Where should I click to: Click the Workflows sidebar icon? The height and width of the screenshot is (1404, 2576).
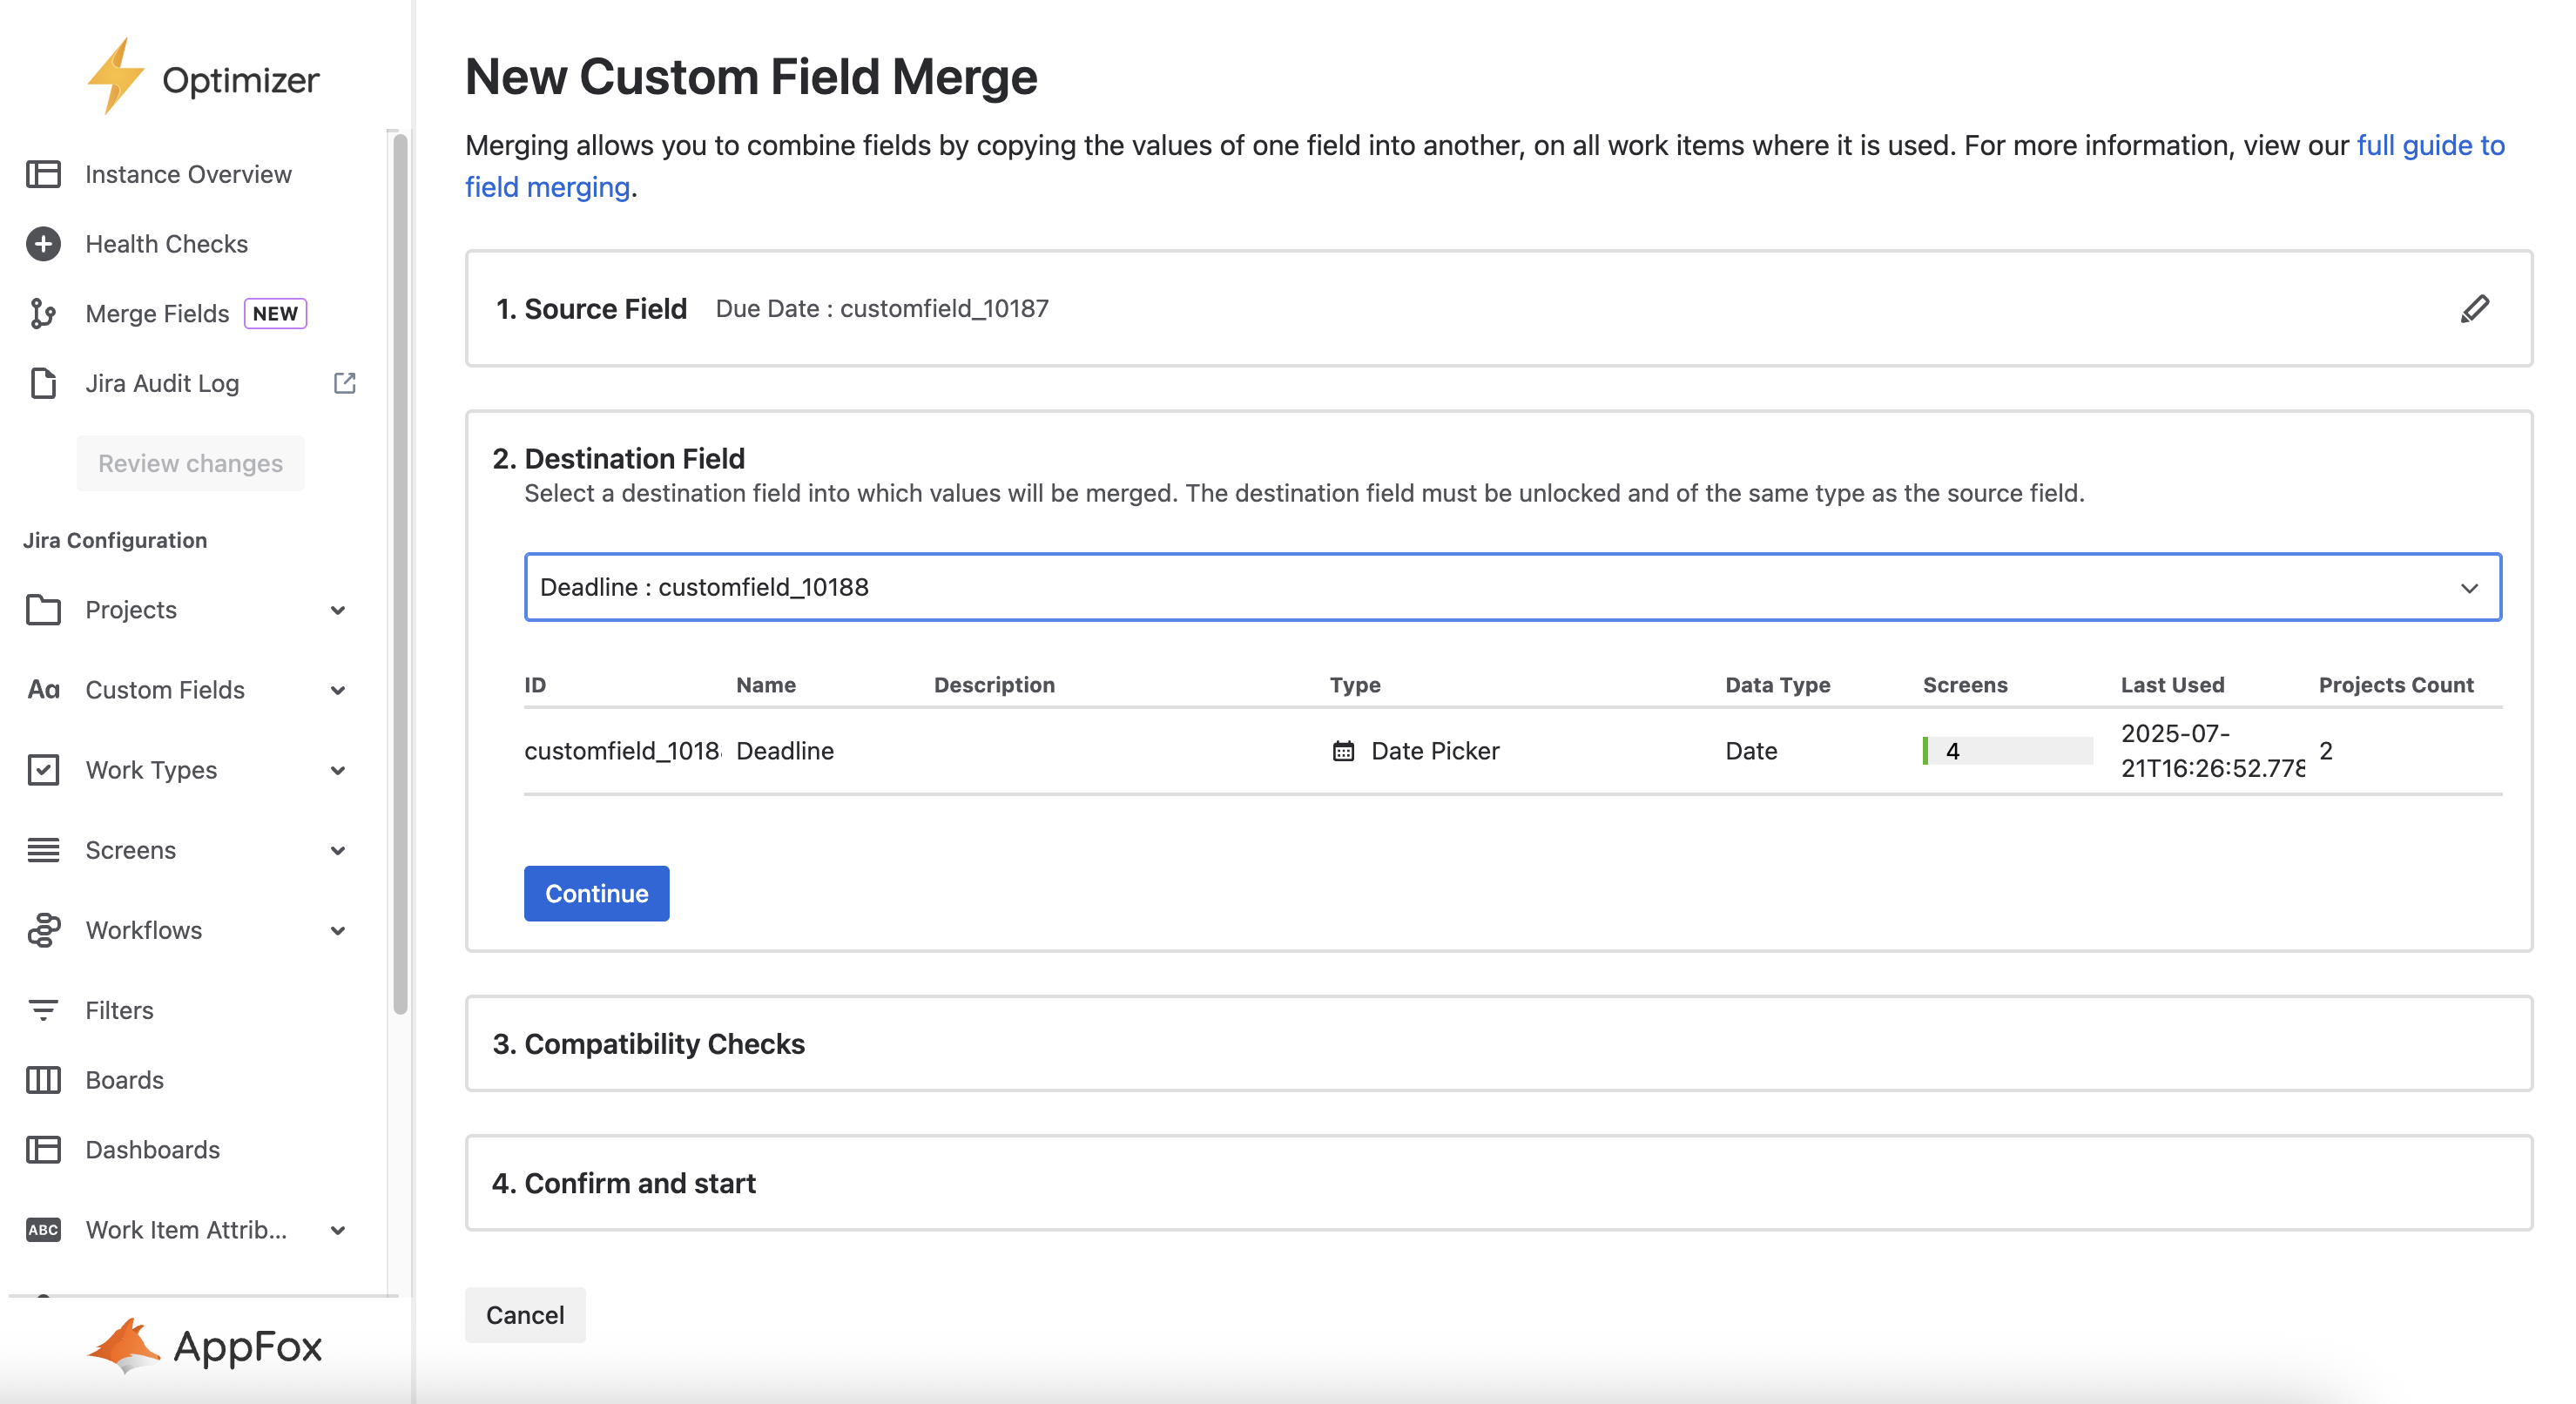43,930
